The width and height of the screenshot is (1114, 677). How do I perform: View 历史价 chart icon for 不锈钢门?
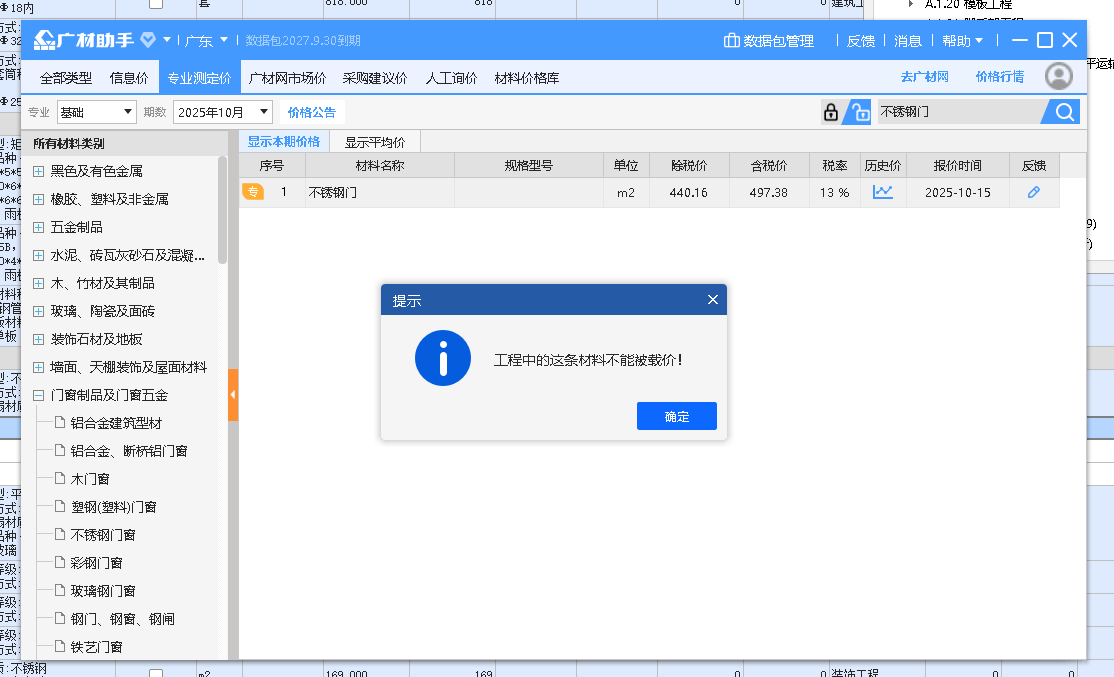[883, 192]
